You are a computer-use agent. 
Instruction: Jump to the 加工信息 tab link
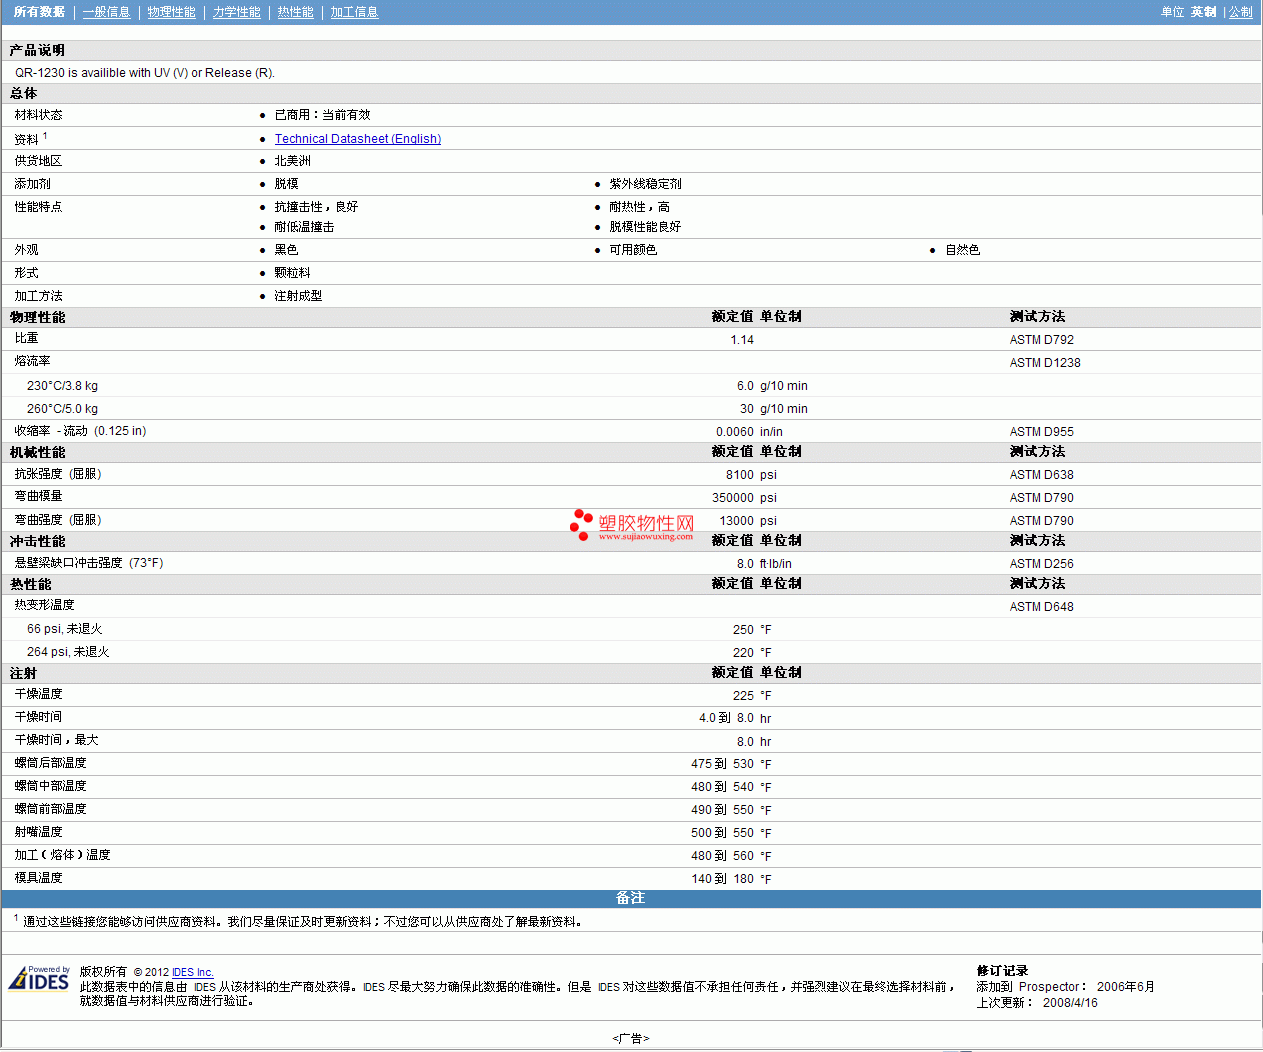click(x=354, y=12)
